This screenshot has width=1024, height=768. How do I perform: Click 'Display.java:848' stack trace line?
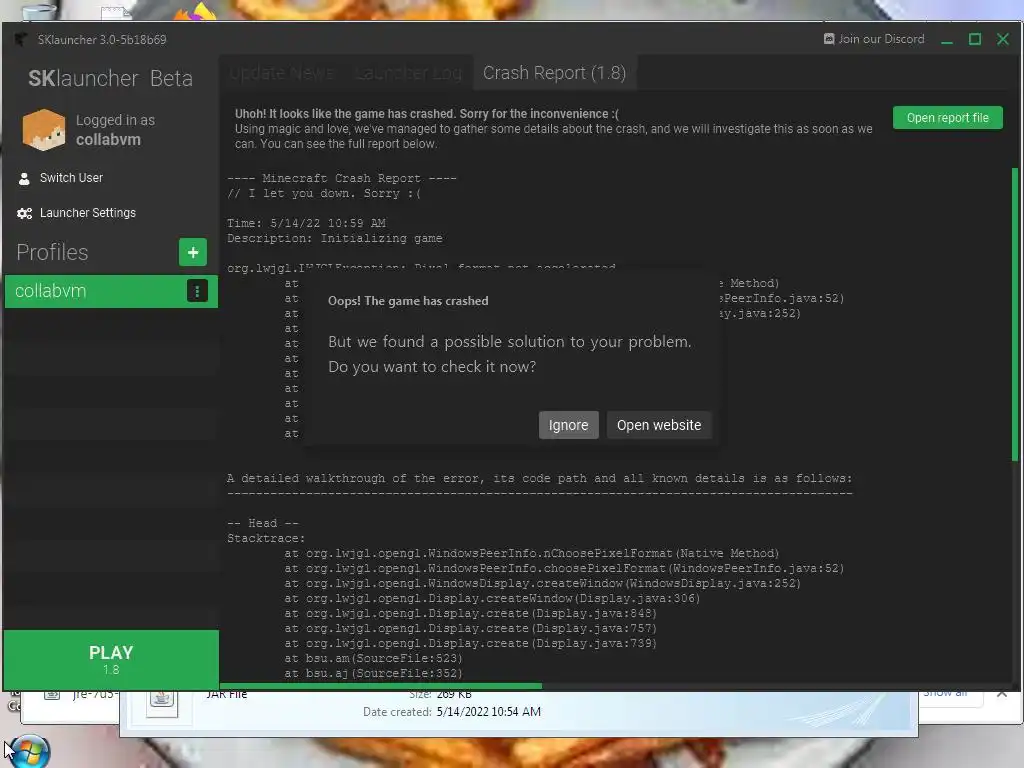[470, 613]
